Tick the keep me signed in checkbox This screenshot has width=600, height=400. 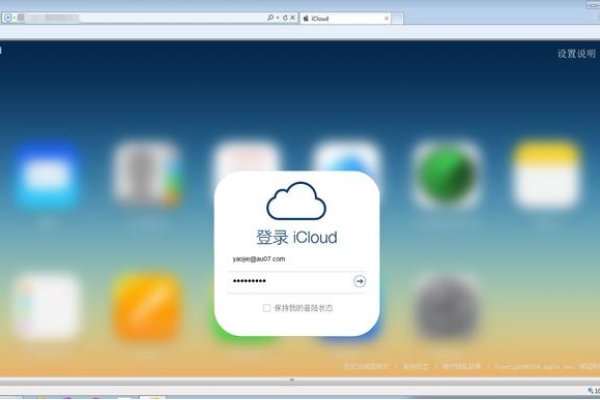(267, 308)
